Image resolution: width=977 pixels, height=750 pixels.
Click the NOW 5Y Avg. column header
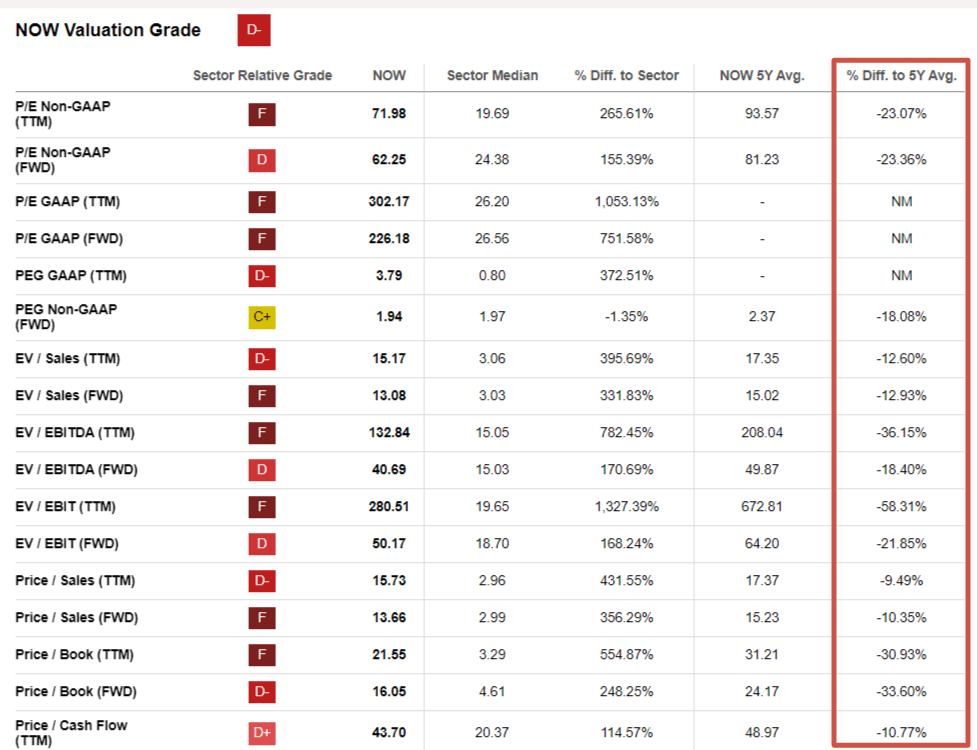pos(763,75)
